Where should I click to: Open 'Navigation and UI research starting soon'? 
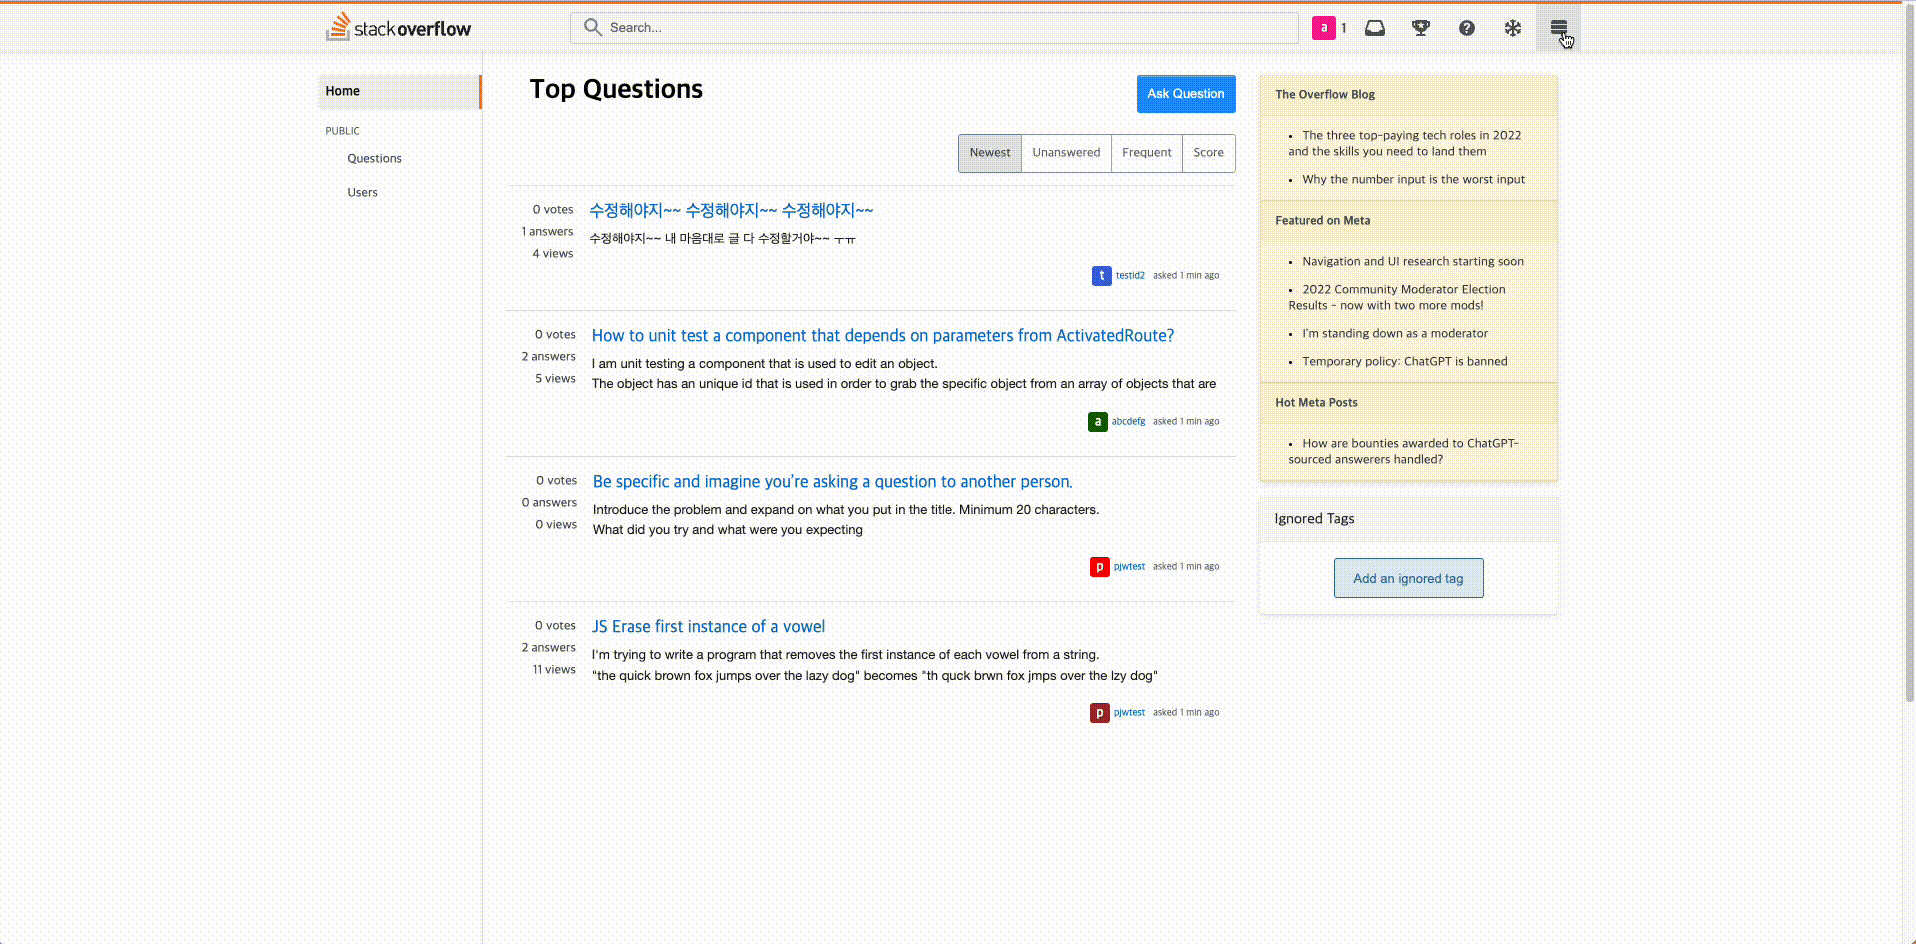[x=1413, y=262]
